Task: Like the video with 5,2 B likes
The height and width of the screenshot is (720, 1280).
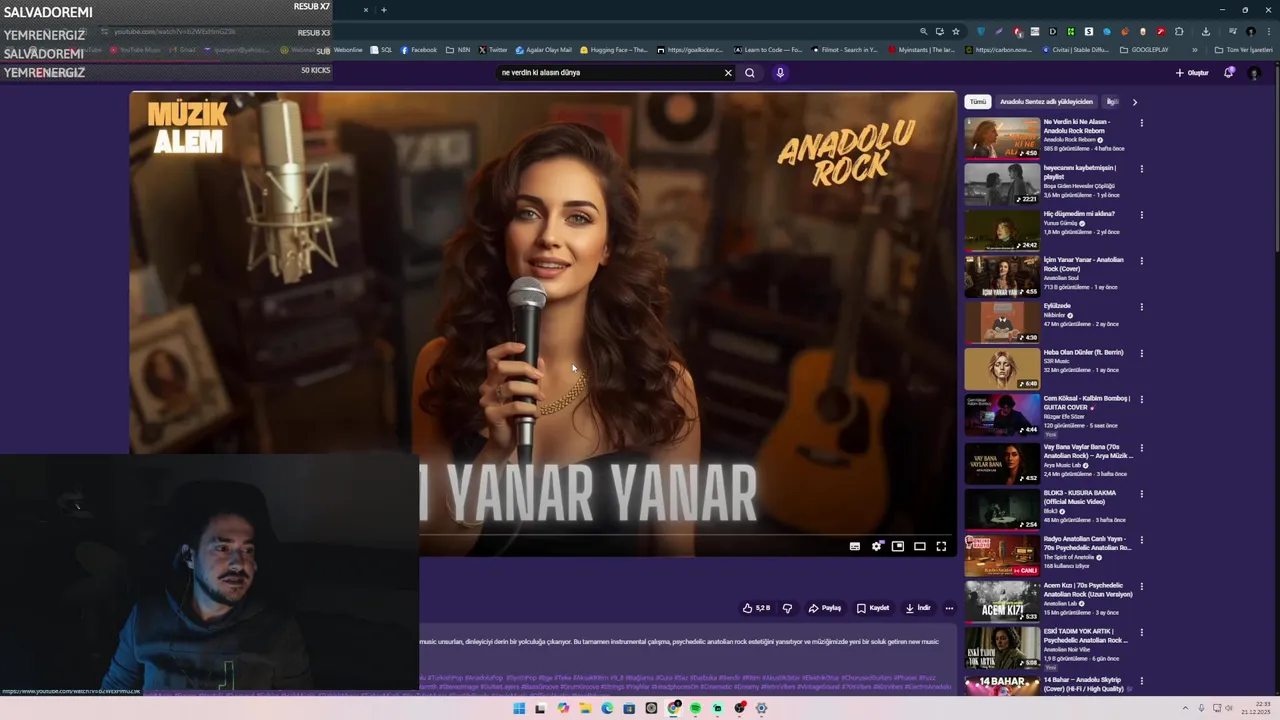Action: (756, 608)
